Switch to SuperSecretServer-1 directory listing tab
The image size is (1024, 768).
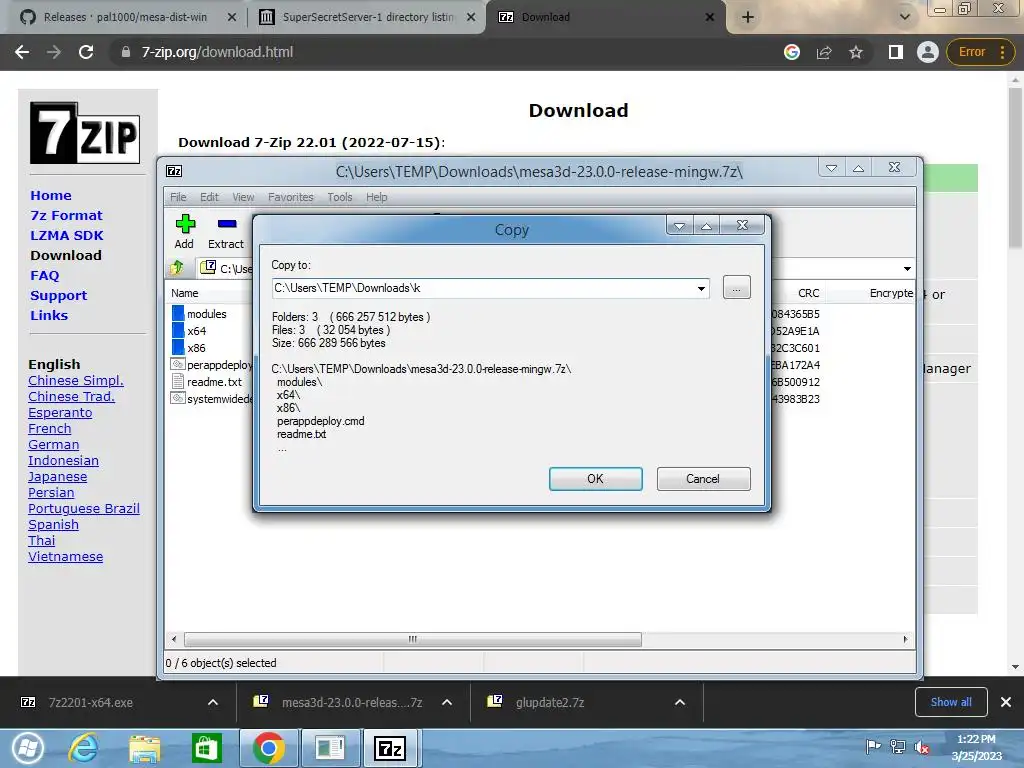pyautogui.click(x=368, y=17)
